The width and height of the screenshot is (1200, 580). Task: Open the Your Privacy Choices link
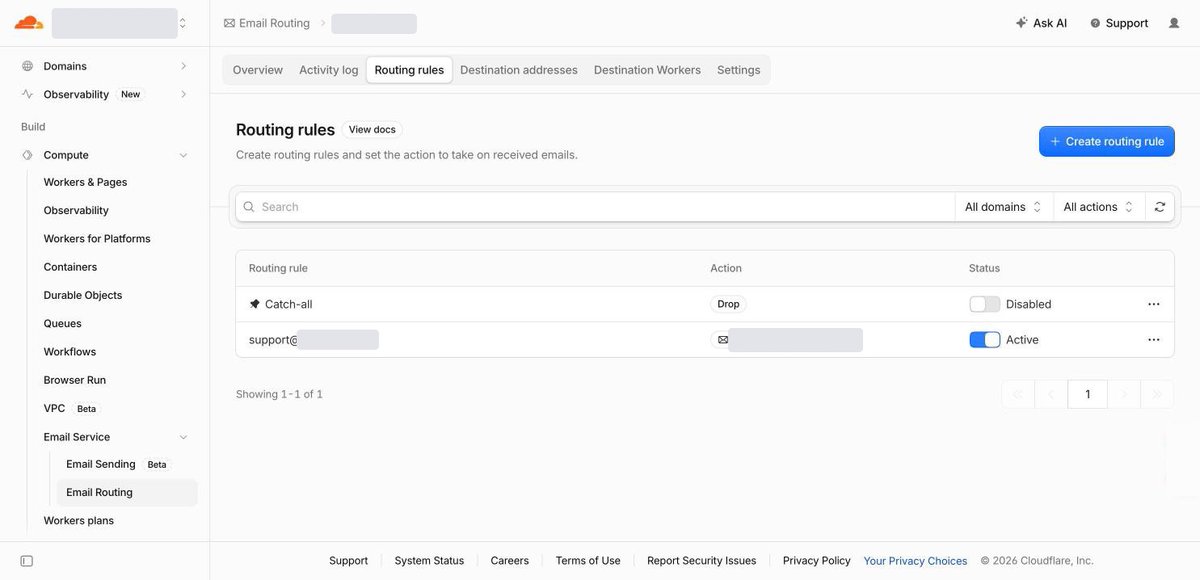click(915, 561)
